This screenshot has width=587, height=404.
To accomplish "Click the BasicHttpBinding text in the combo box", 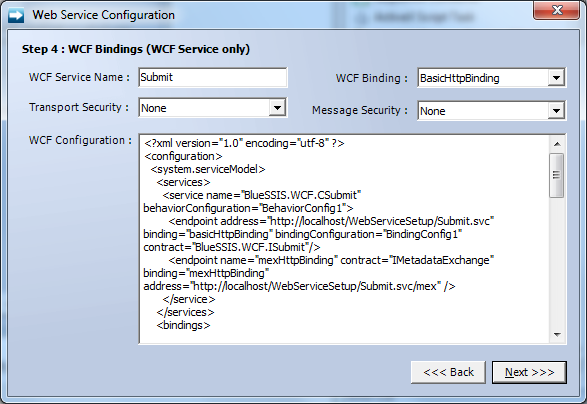I will coord(460,78).
